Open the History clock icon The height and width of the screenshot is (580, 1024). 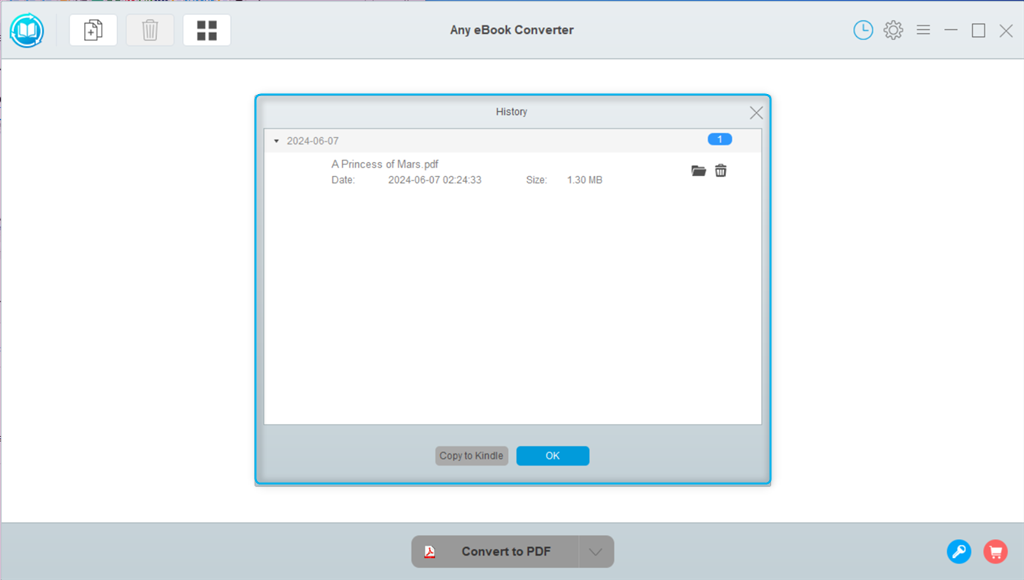[863, 30]
